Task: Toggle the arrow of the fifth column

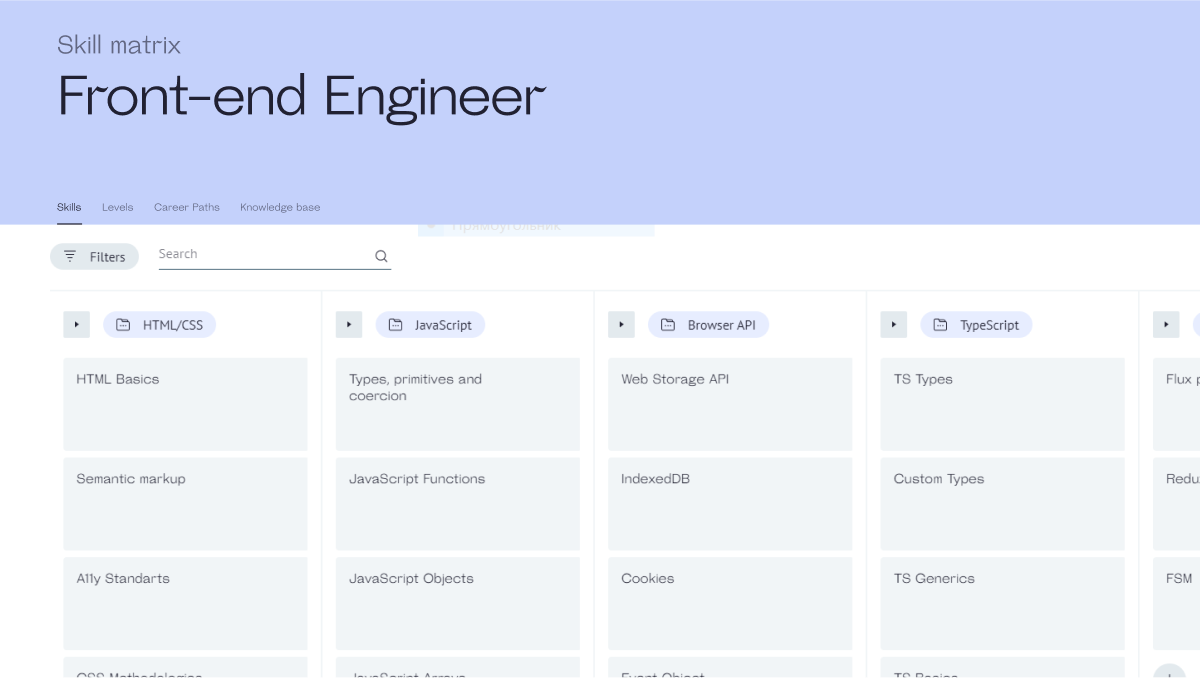Action: tap(1166, 324)
